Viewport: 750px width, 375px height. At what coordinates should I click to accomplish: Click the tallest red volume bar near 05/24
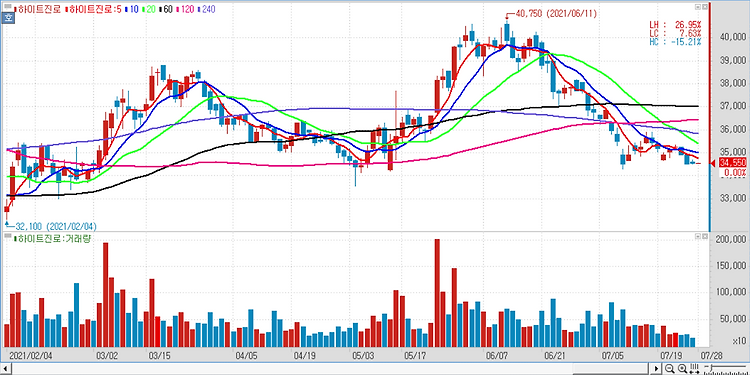[x=437, y=293]
